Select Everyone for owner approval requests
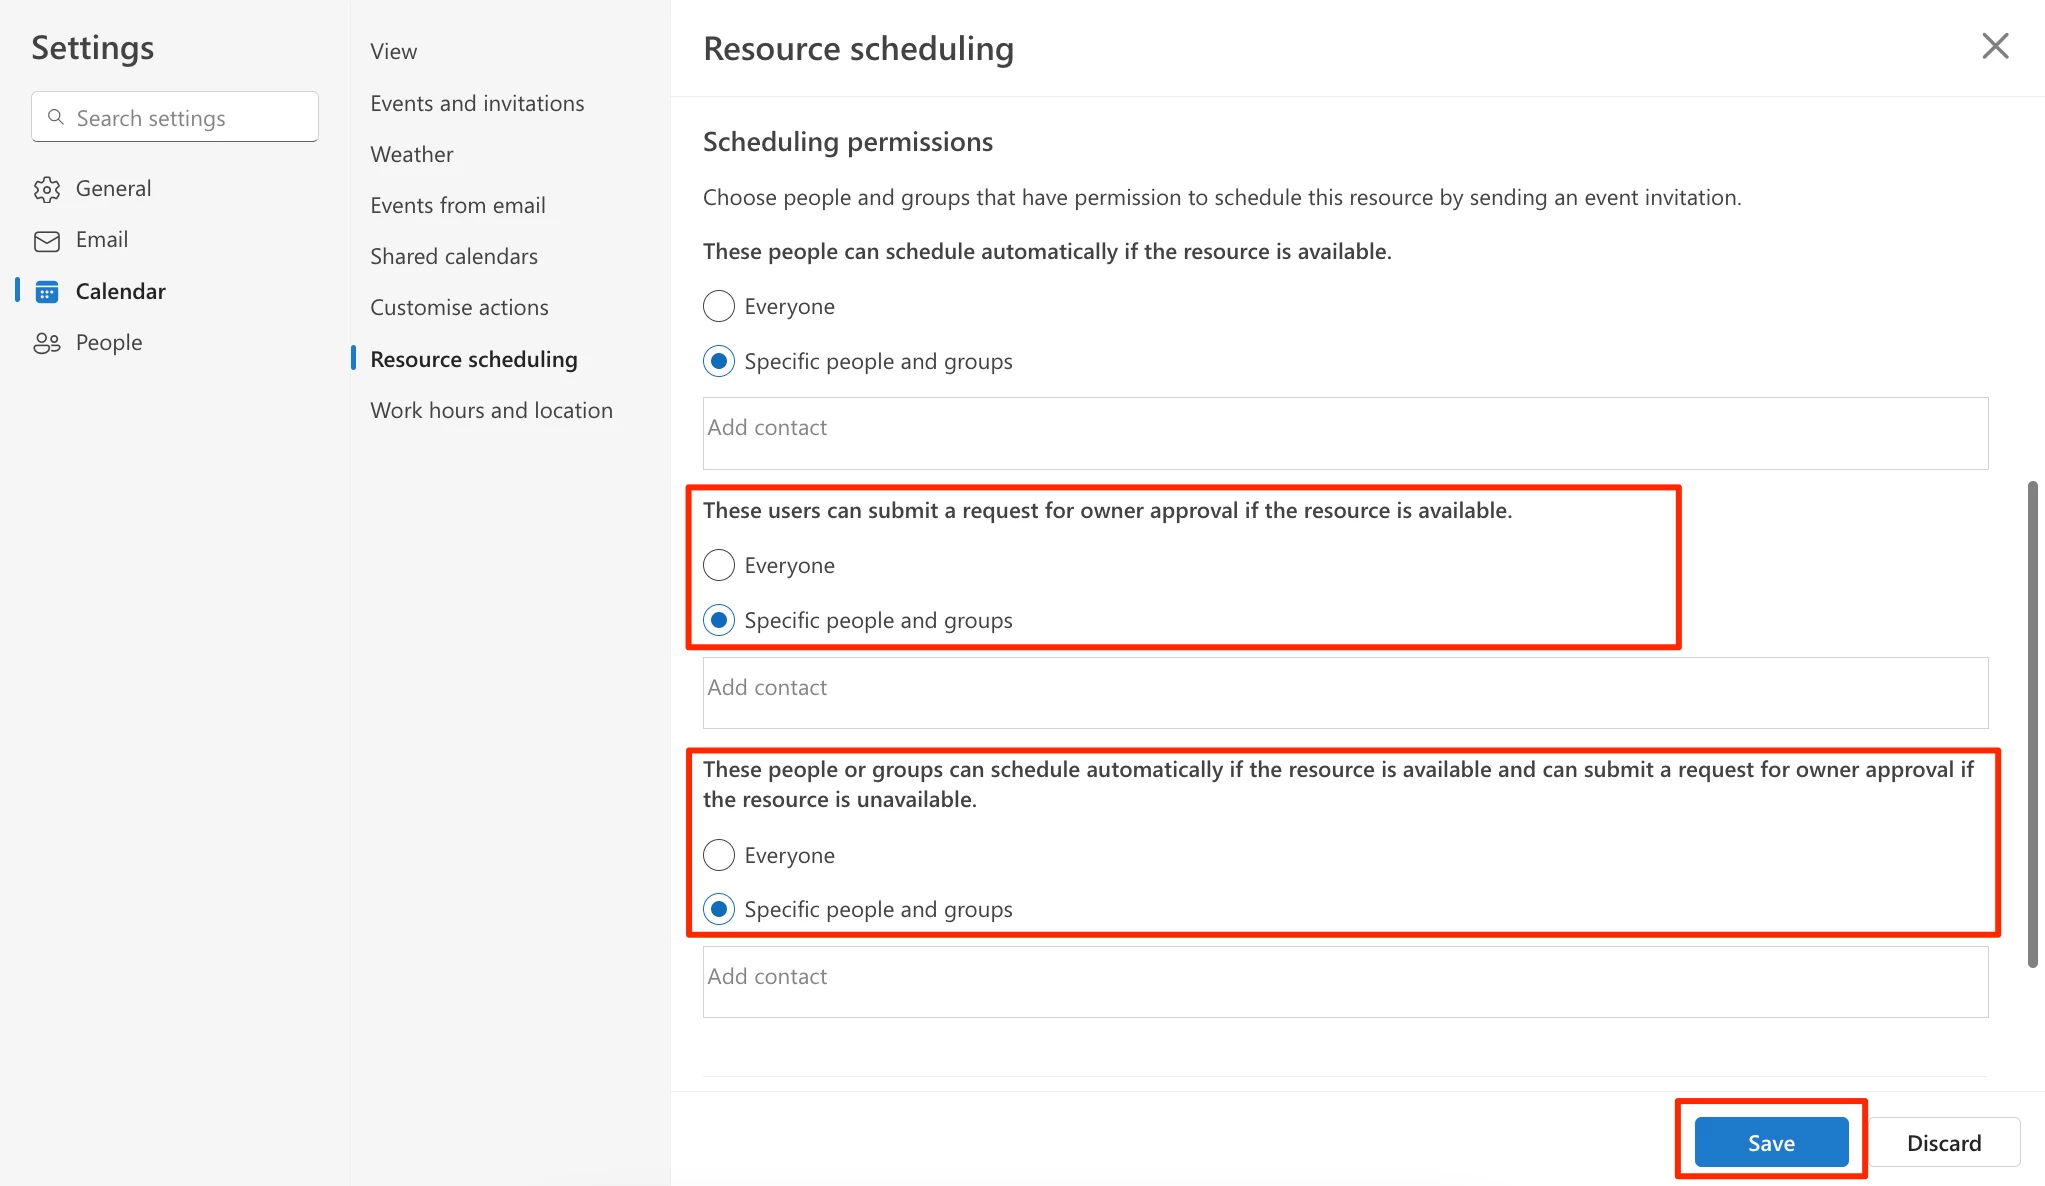Image resolution: width=2045 pixels, height=1186 pixels. pyautogui.click(x=719, y=565)
